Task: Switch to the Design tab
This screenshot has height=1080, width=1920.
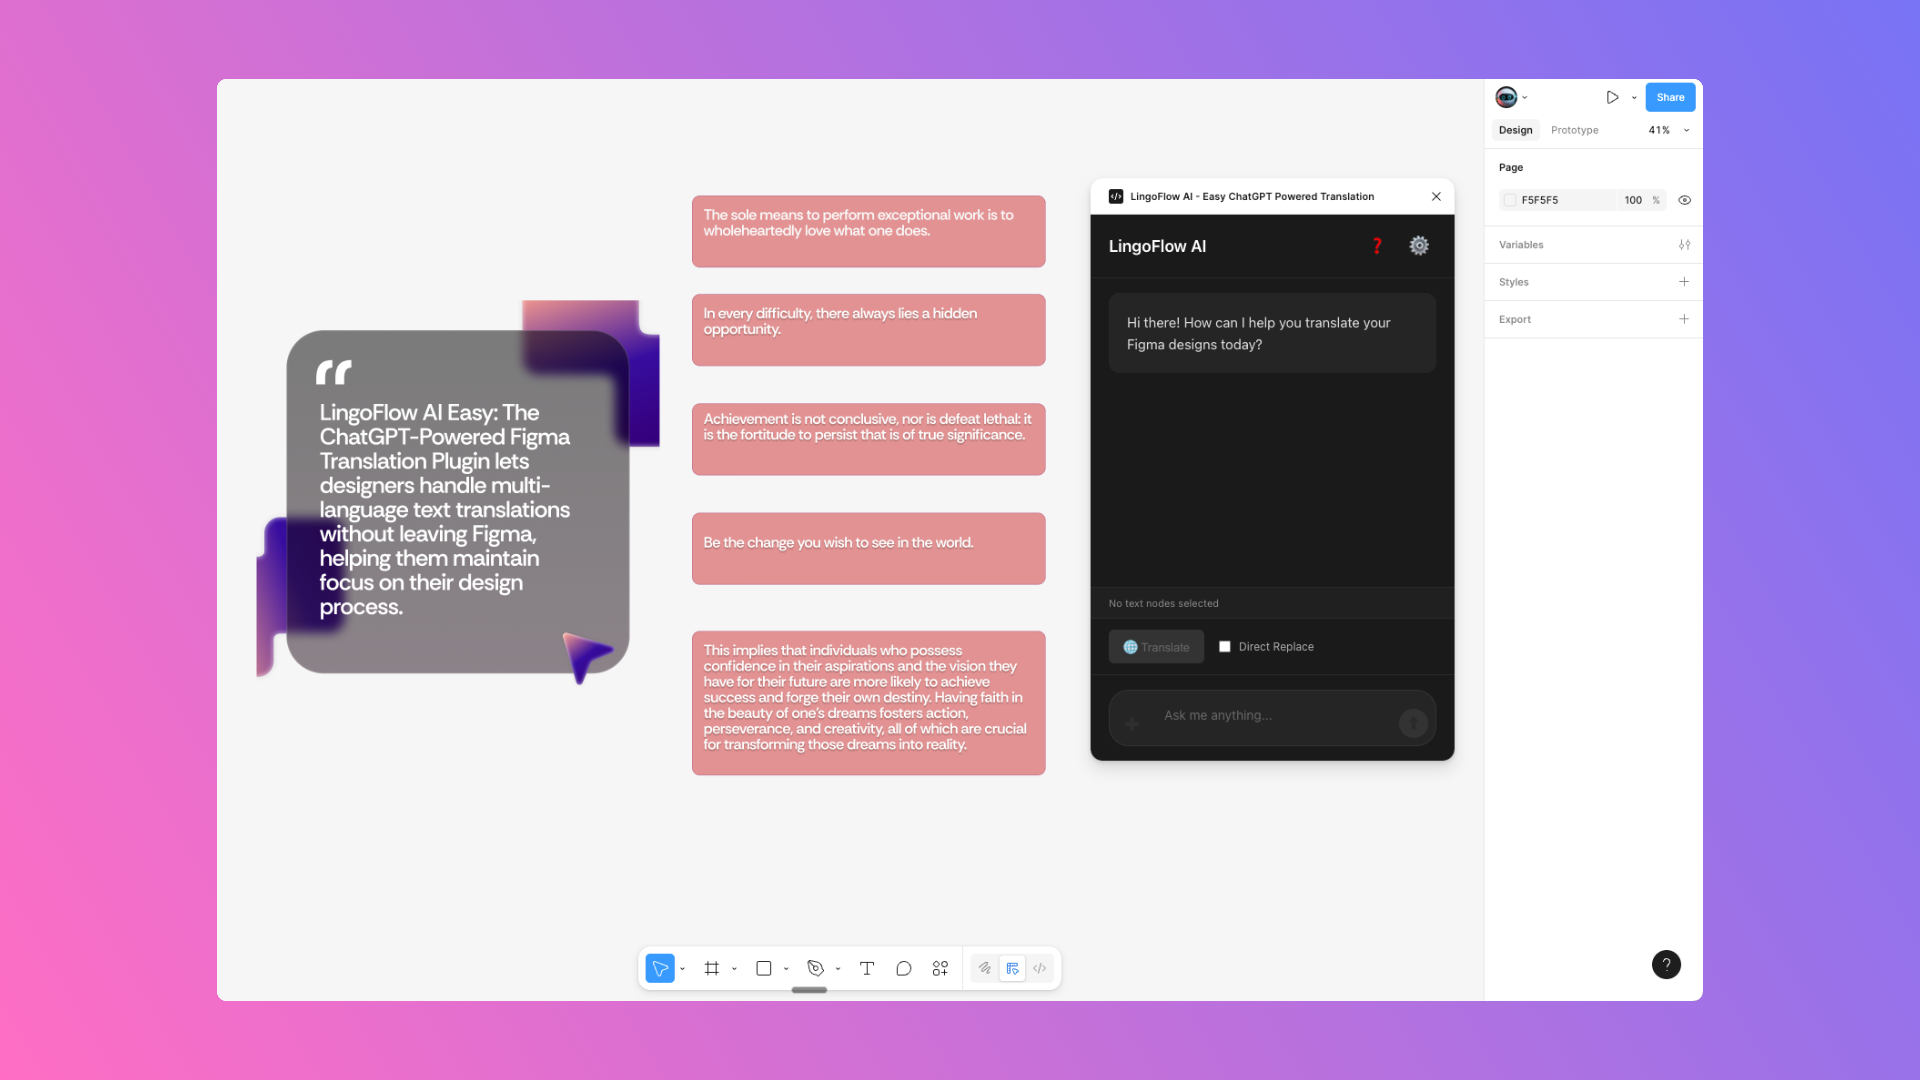Action: pyautogui.click(x=1515, y=130)
